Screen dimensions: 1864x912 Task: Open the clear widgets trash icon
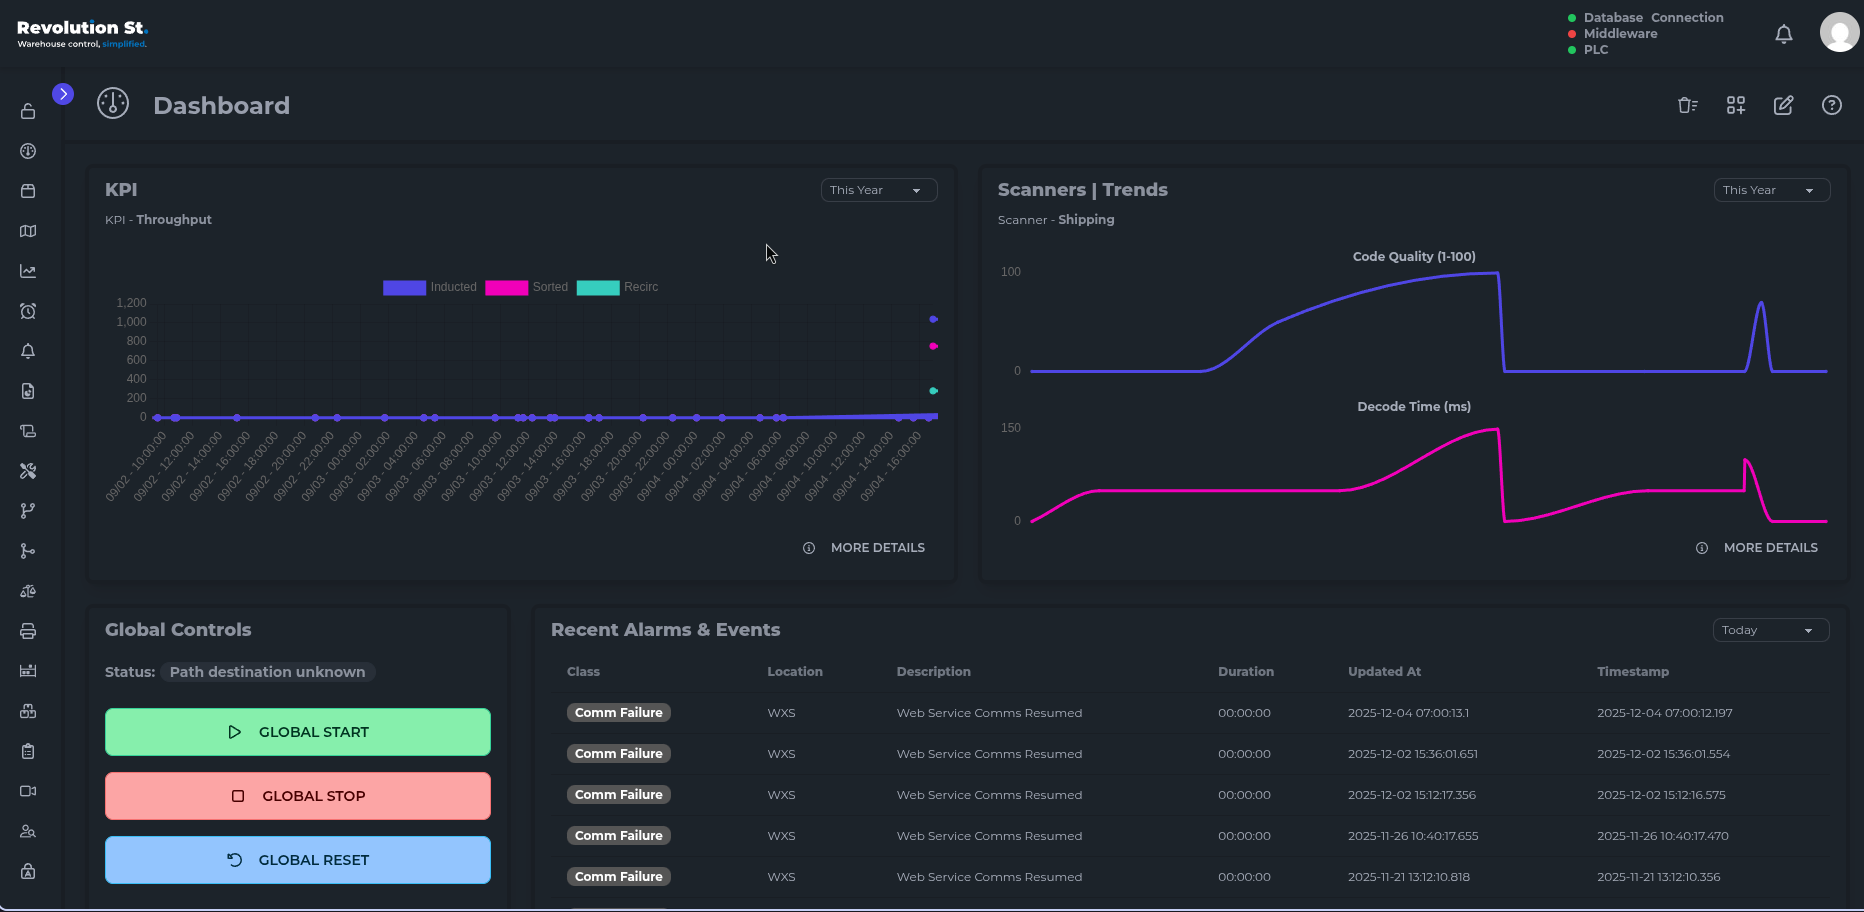pos(1687,105)
